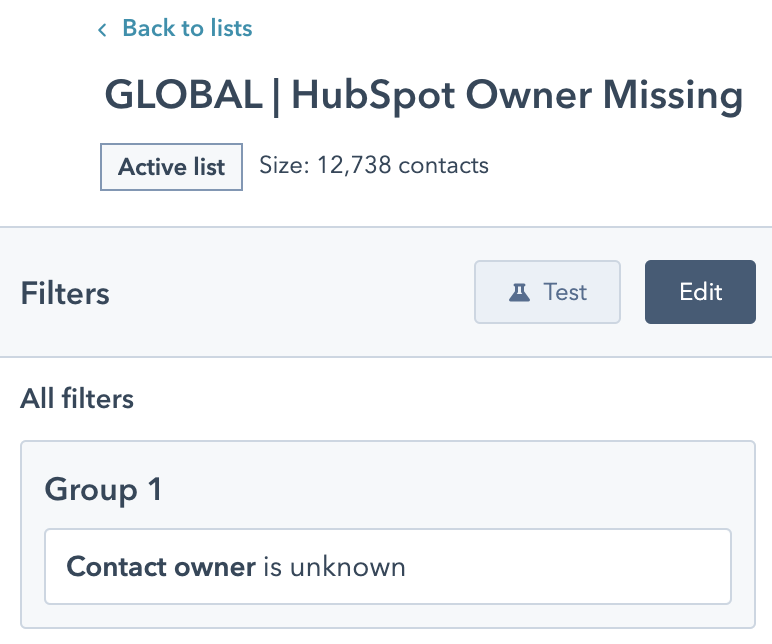
Task: Click the Filters section heading
Action: tap(65, 293)
